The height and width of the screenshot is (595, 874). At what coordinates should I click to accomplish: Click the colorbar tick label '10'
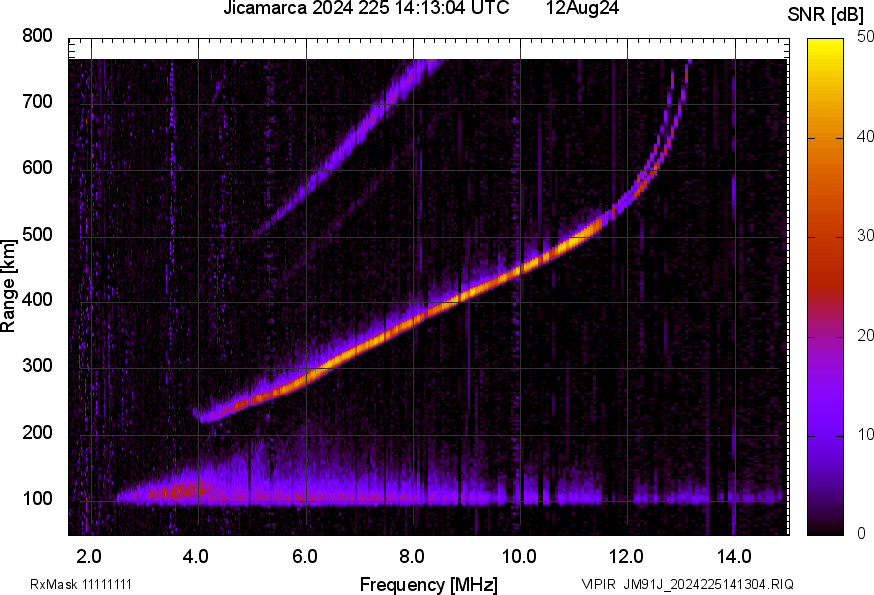click(865, 434)
